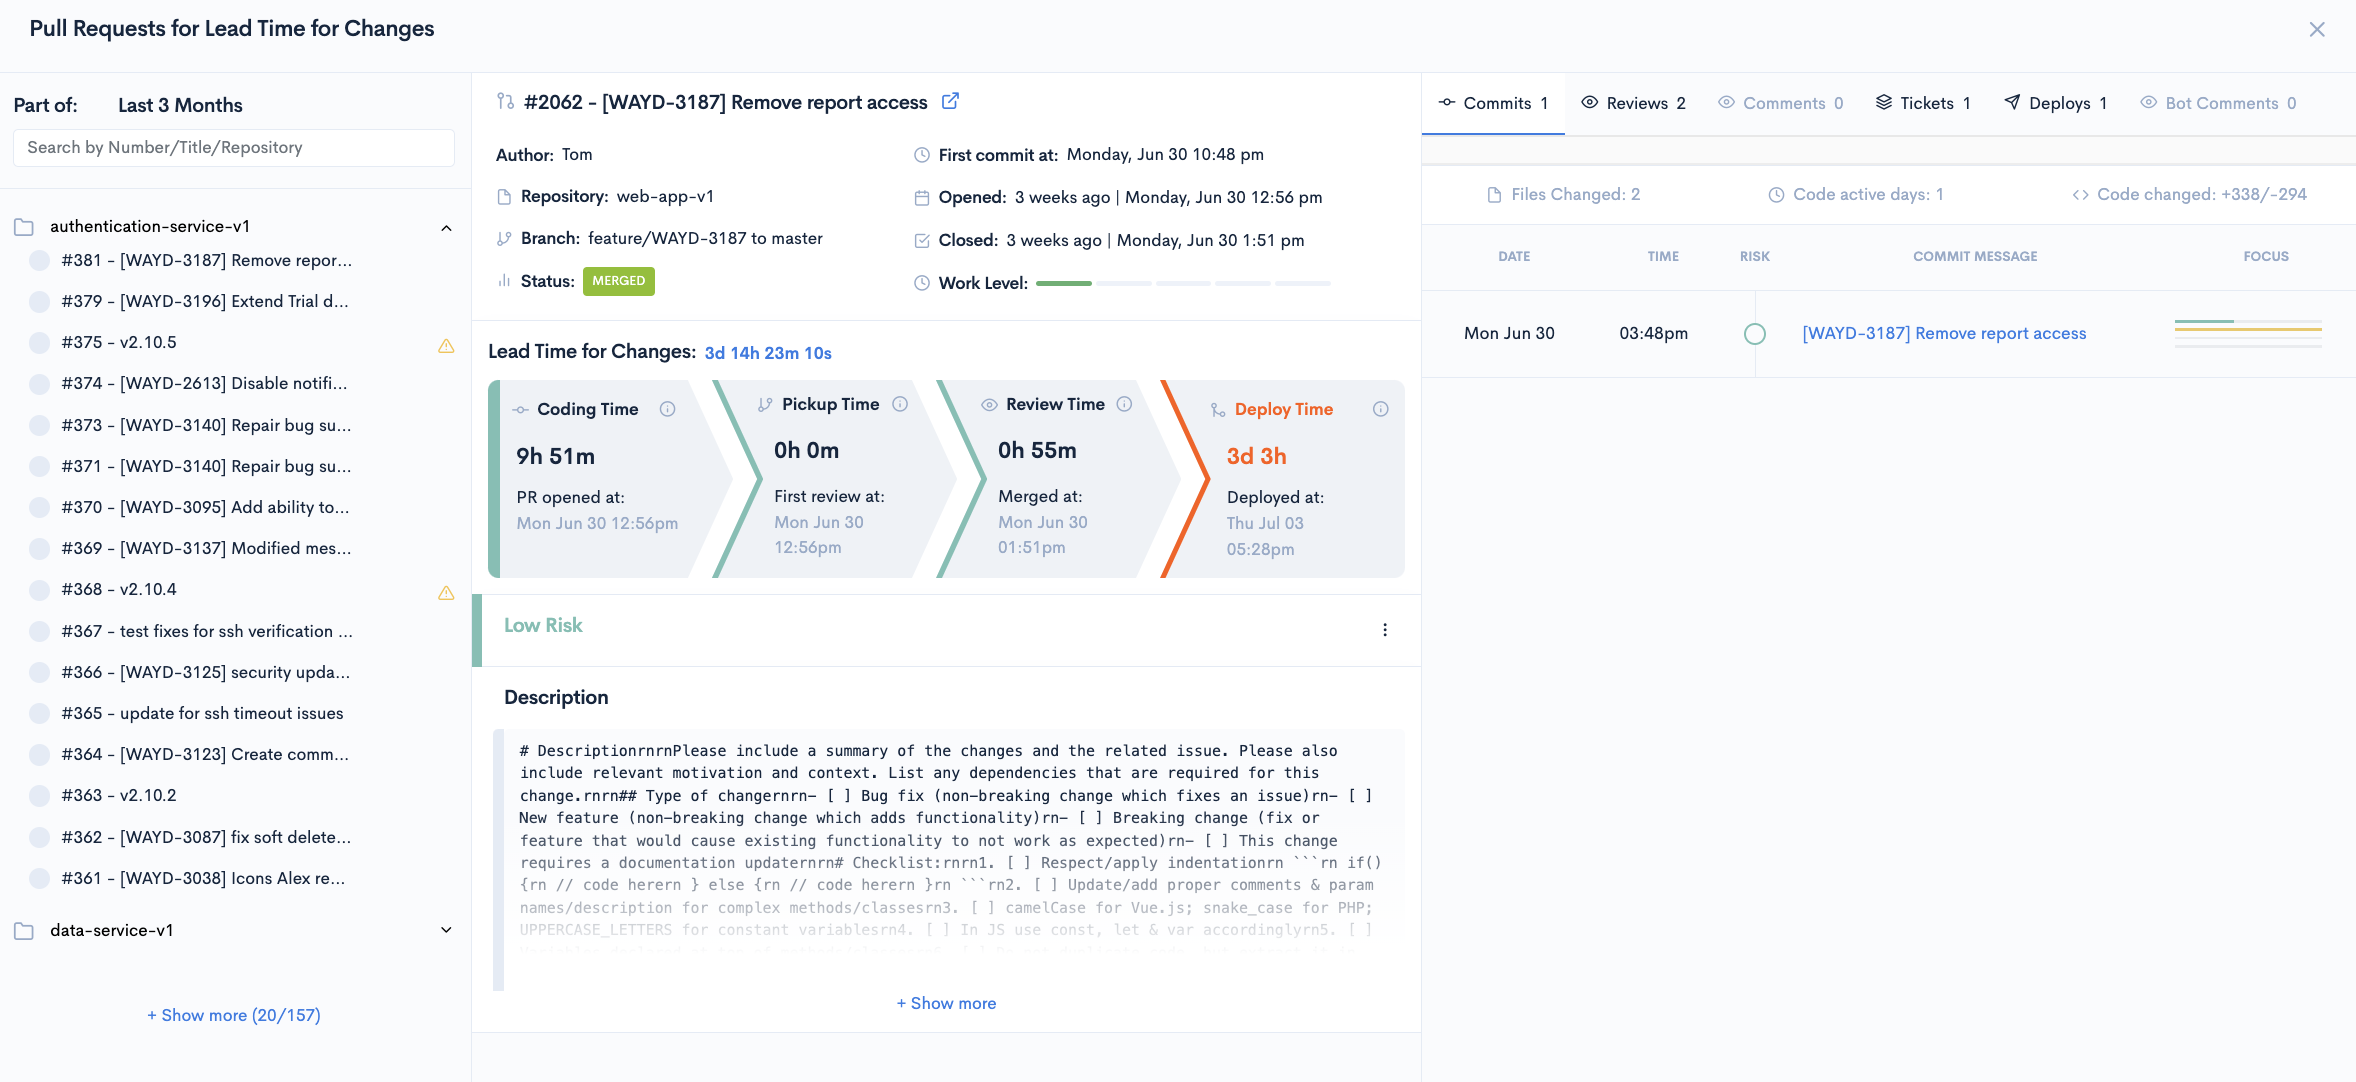The height and width of the screenshot is (1082, 2356).
Task: Open the Comments tab
Action: click(1780, 103)
